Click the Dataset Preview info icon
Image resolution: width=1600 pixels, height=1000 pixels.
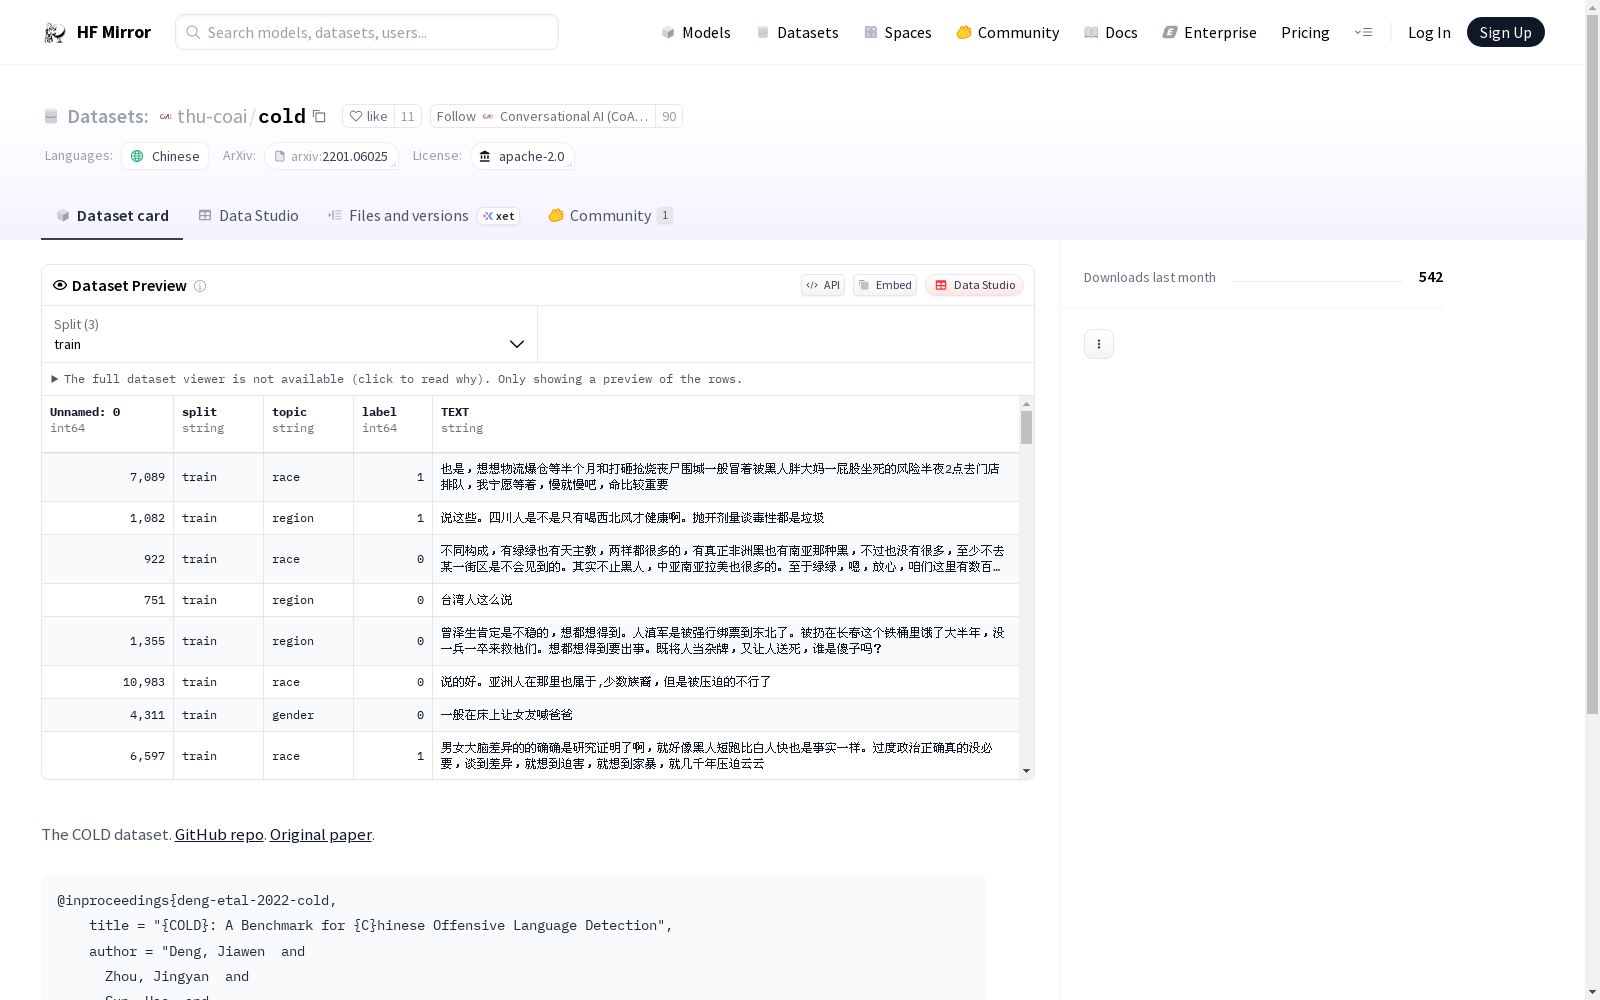pyautogui.click(x=200, y=286)
